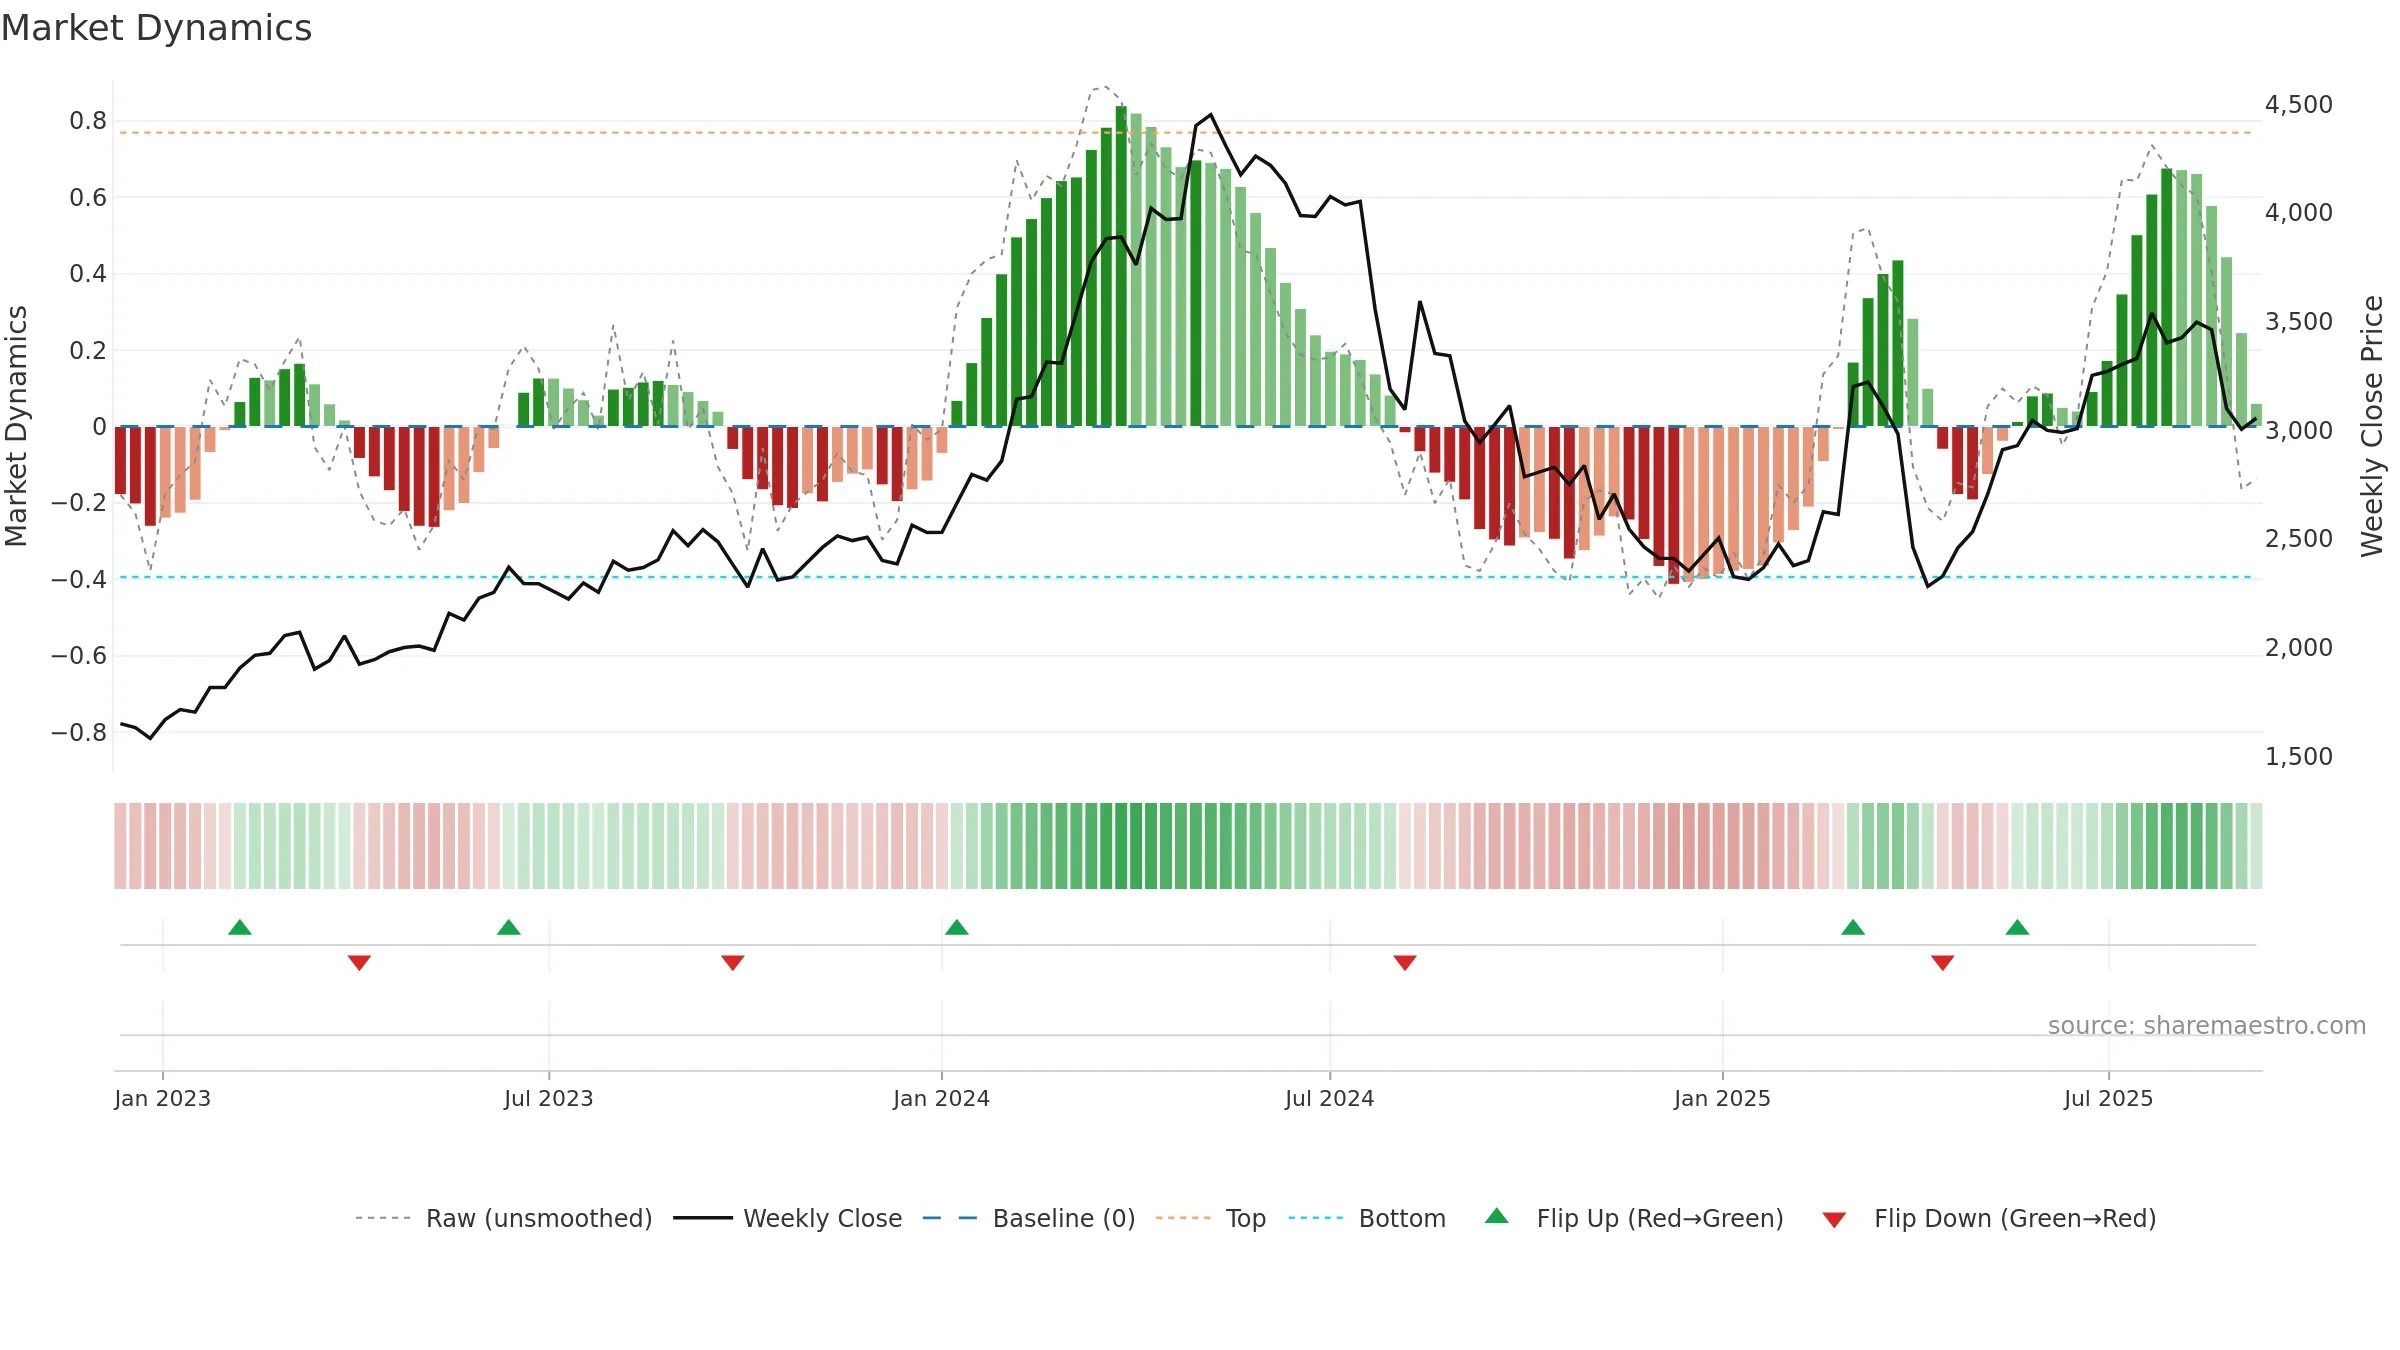This screenshot has height=1350, width=2400.
Task: Toggle the 'Raw (unsmoothed)' legend entry
Action: click(504, 1218)
